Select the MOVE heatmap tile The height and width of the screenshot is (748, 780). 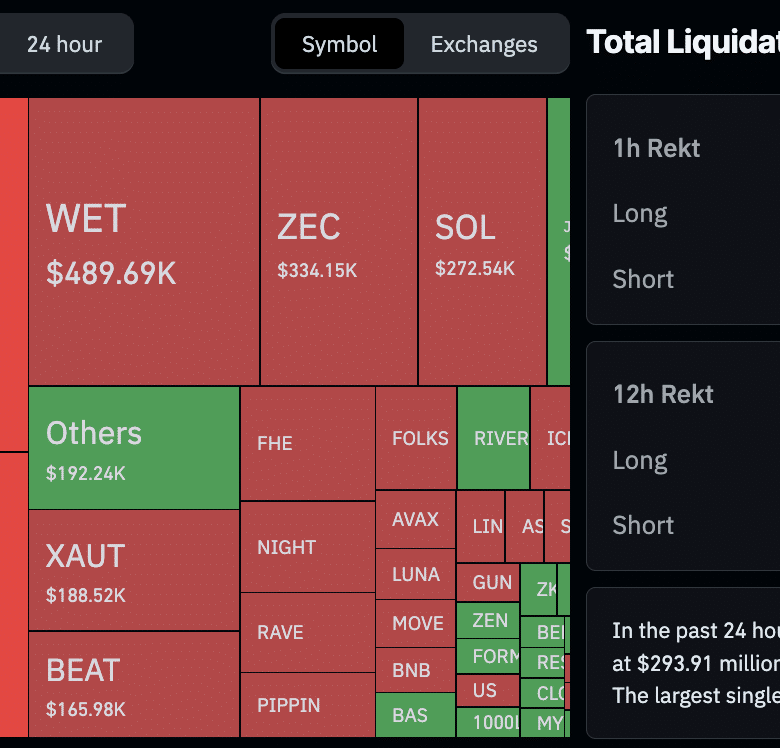click(x=415, y=623)
